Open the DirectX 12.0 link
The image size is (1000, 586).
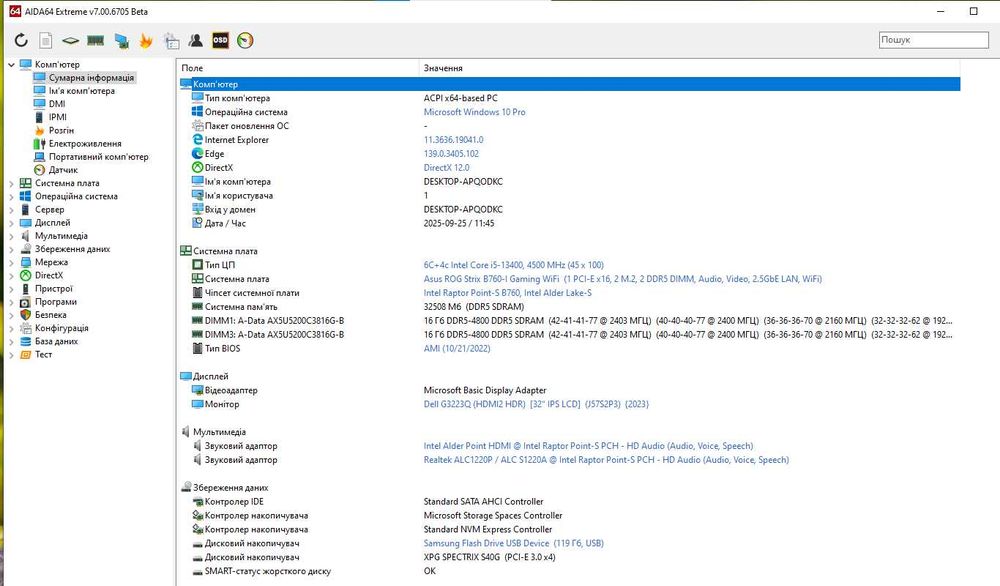(x=446, y=168)
